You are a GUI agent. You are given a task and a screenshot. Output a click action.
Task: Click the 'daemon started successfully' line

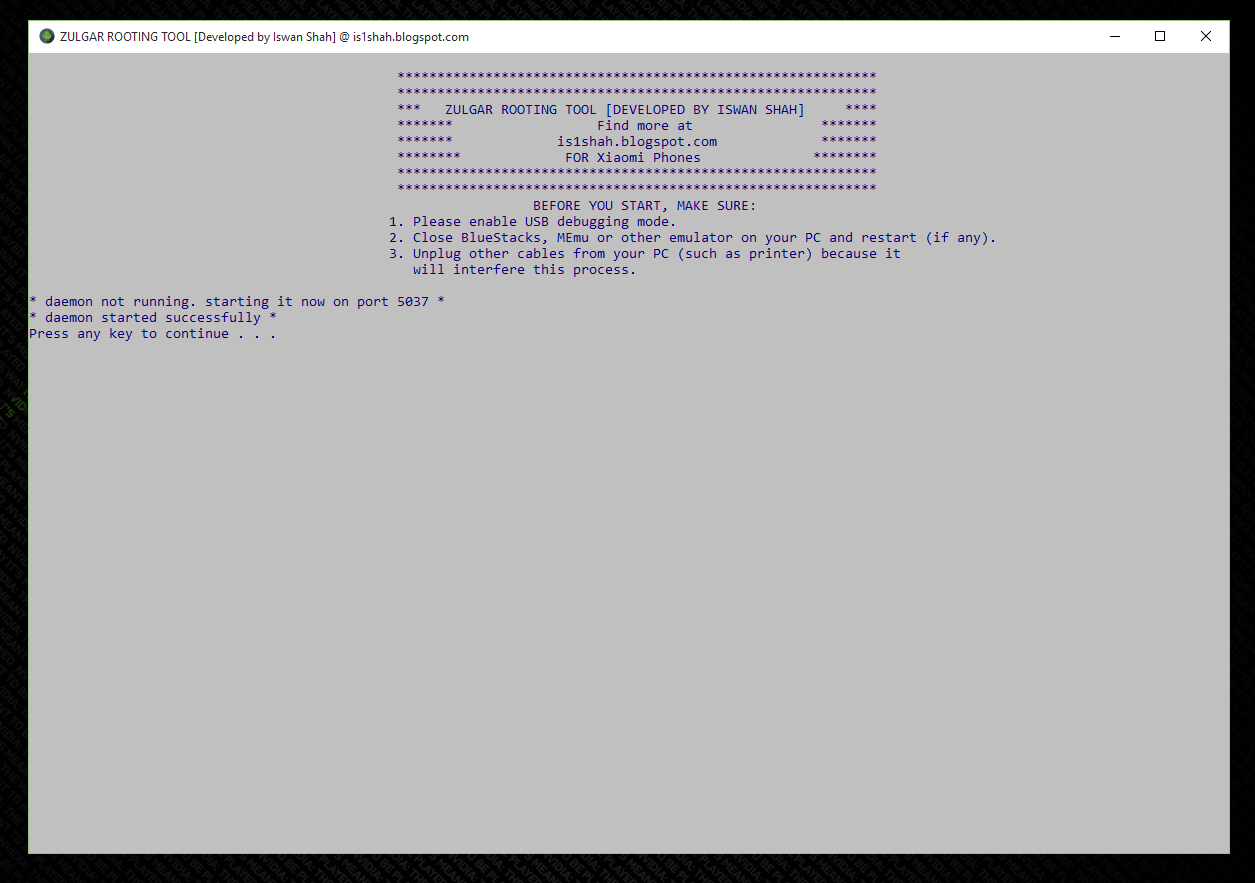click(153, 318)
